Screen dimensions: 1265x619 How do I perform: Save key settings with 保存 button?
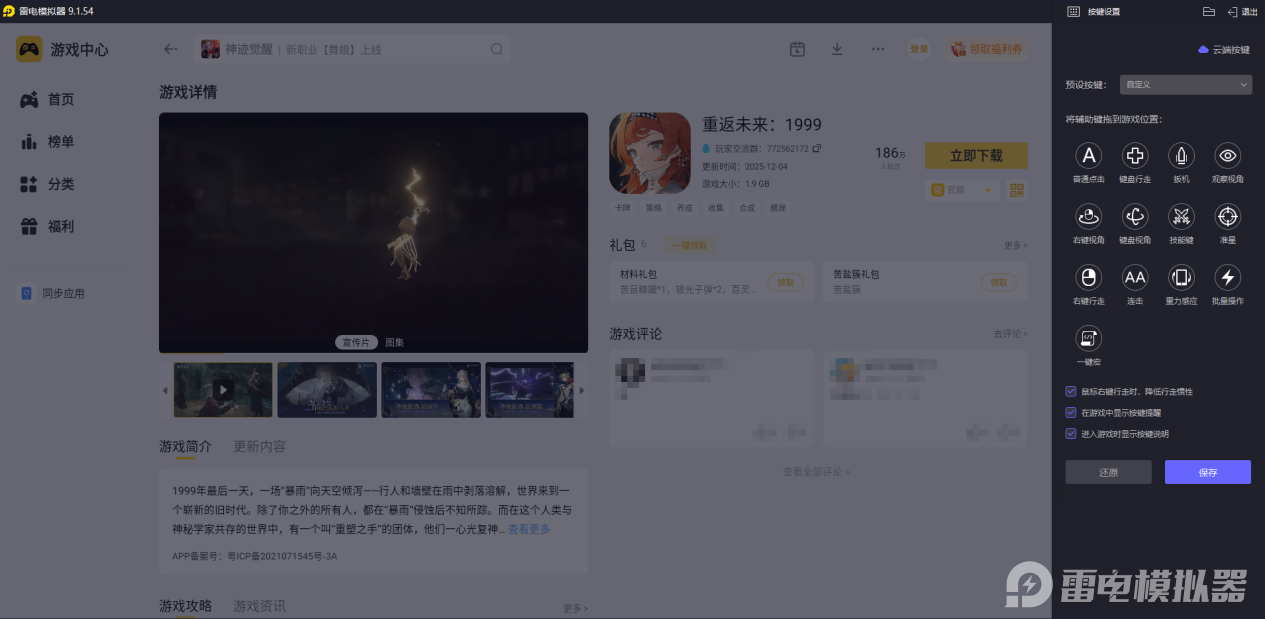tap(1207, 471)
